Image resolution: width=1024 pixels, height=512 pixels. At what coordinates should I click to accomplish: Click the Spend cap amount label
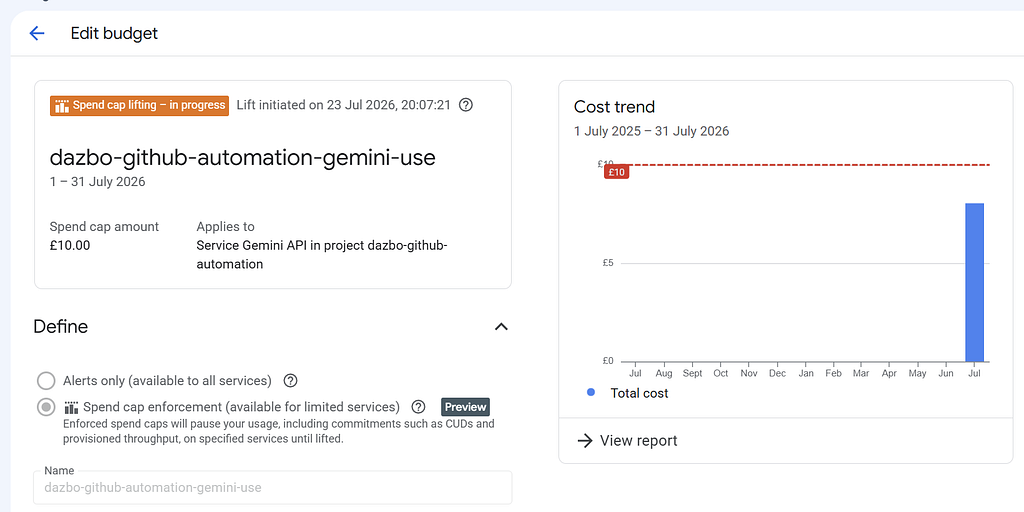pyautogui.click(x=104, y=227)
